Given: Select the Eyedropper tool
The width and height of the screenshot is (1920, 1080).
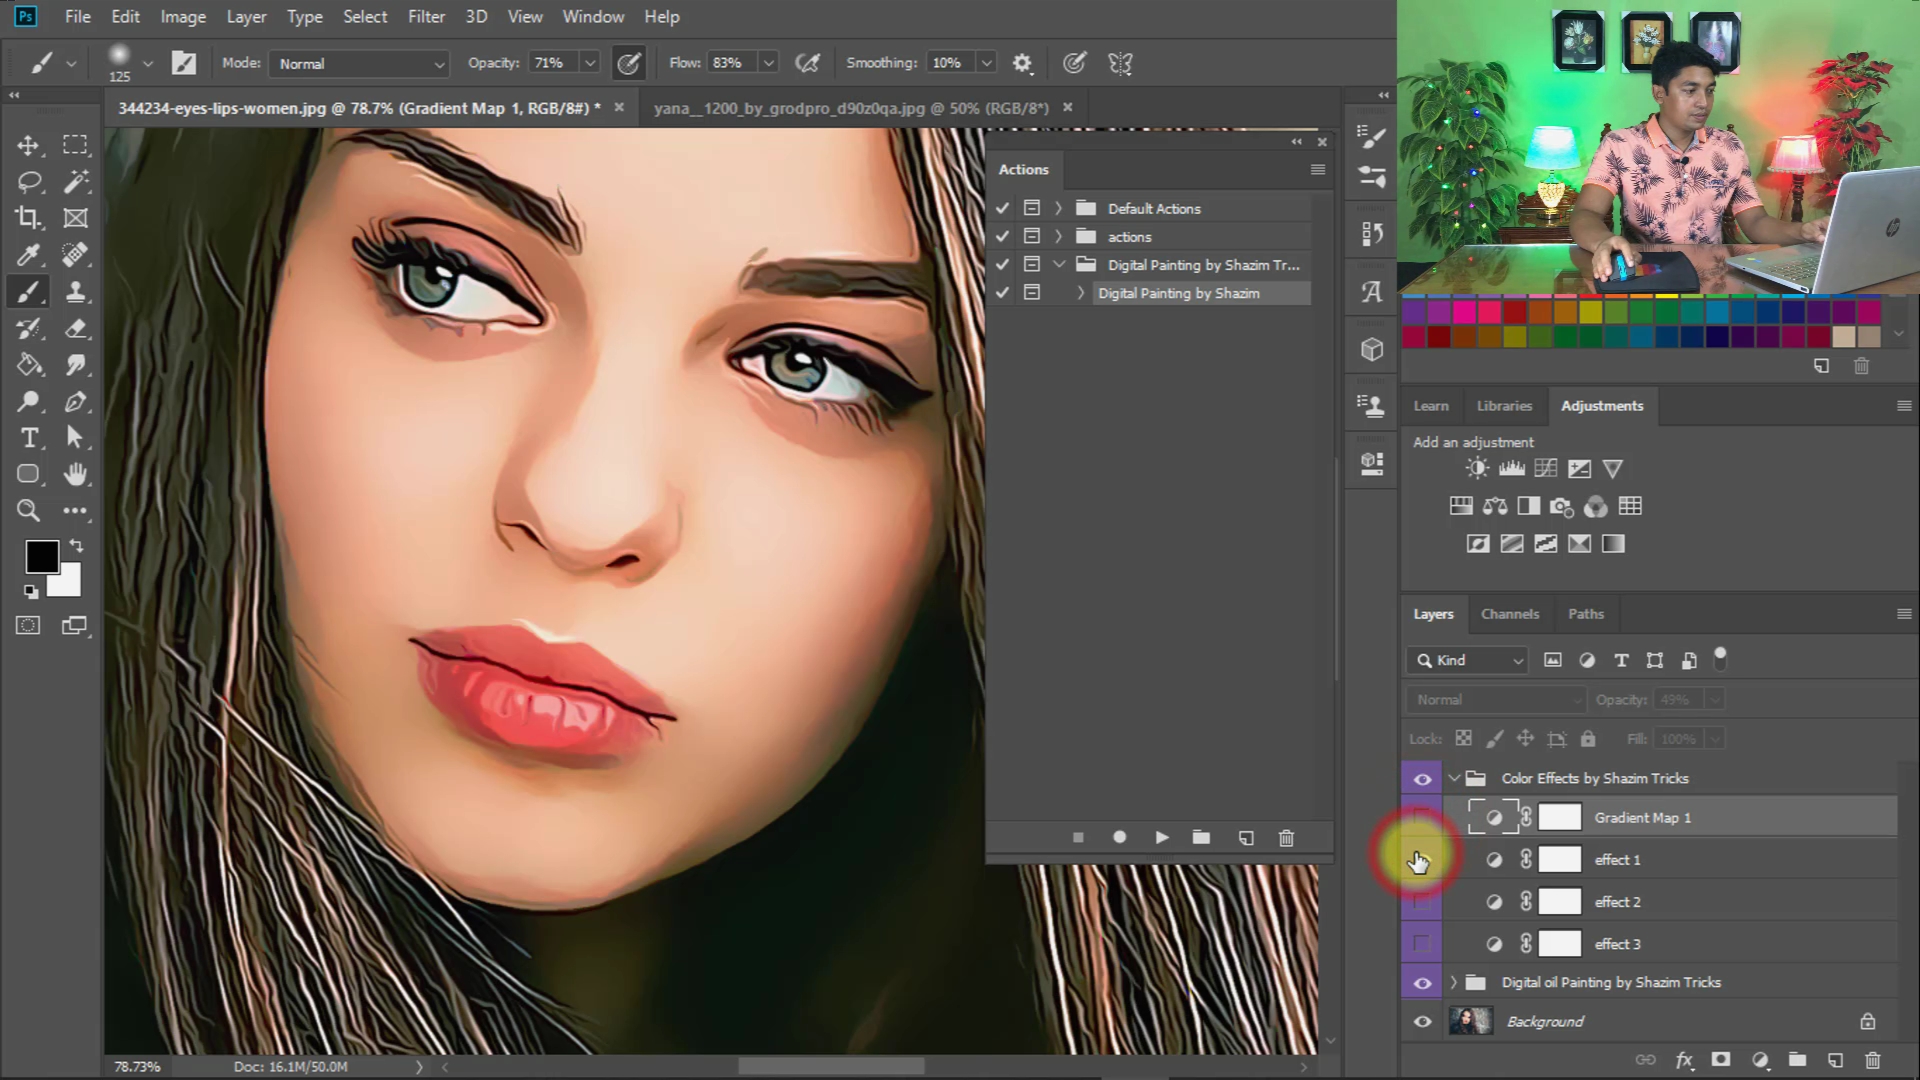Looking at the screenshot, I should pyautogui.click(x=29, y=255).
